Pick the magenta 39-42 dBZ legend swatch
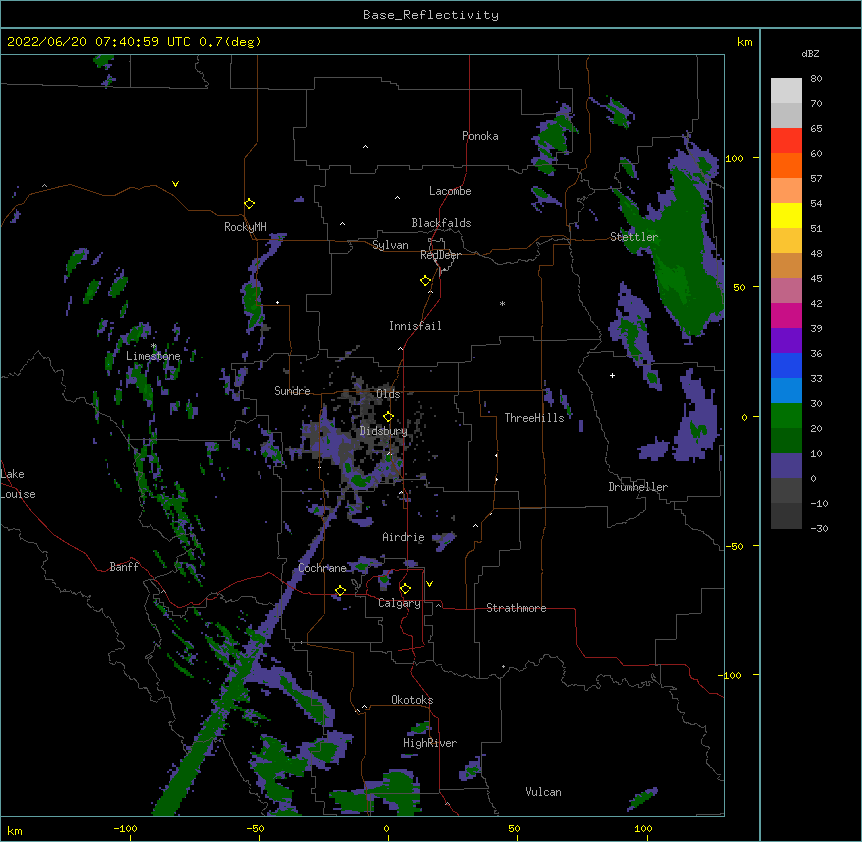This screenshot has height=842, width=862. pyautogui.click(x=786, y=315)
